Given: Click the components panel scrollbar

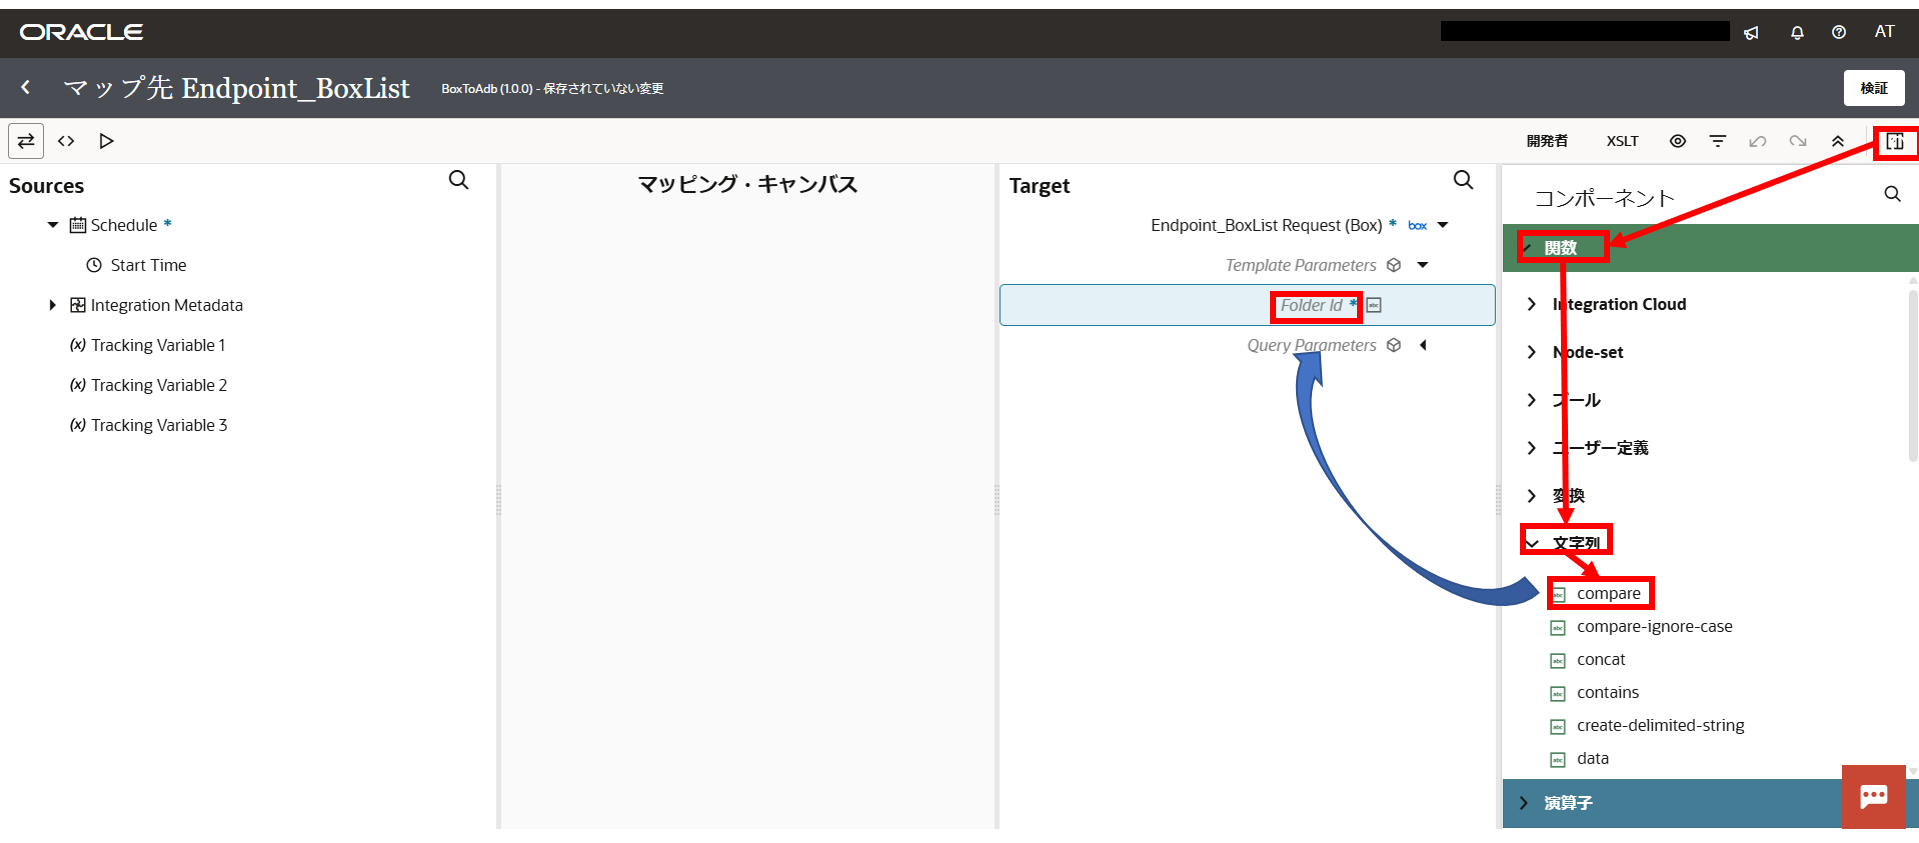Looking at the screenshot, I should tap(1912, 375).
